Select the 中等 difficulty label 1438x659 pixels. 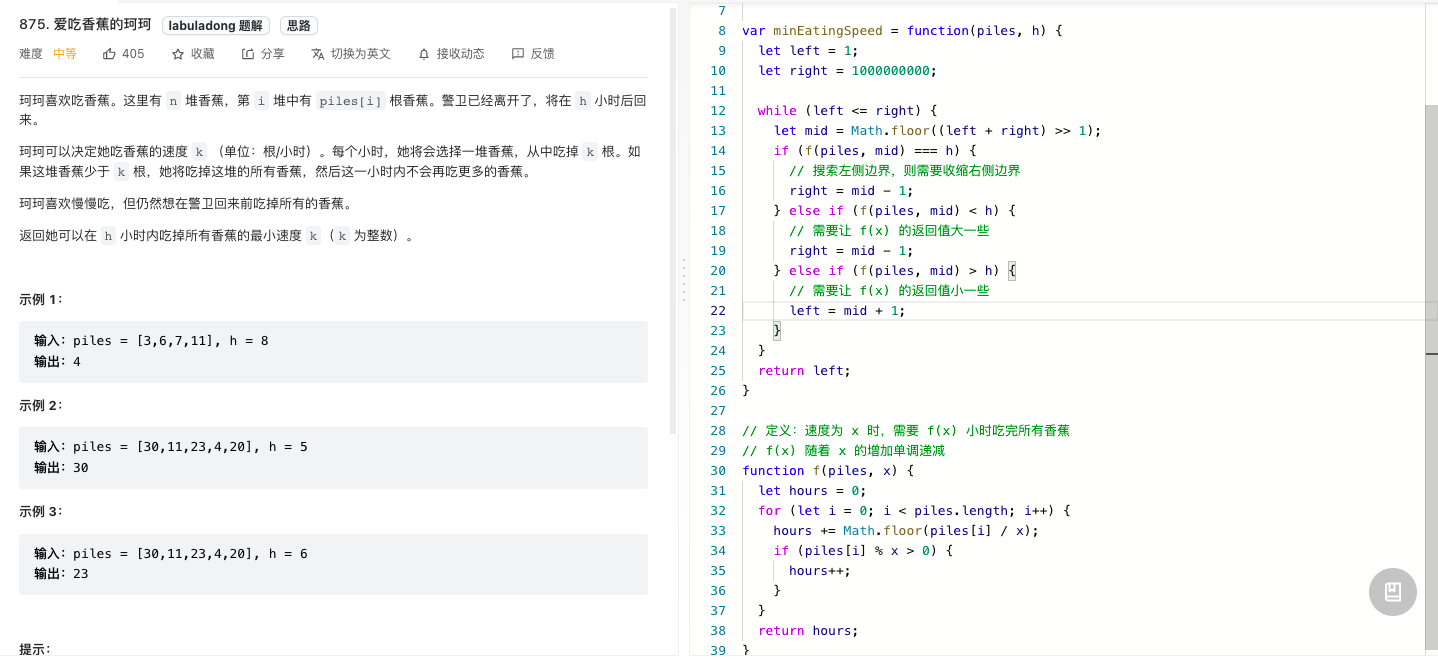65,54
